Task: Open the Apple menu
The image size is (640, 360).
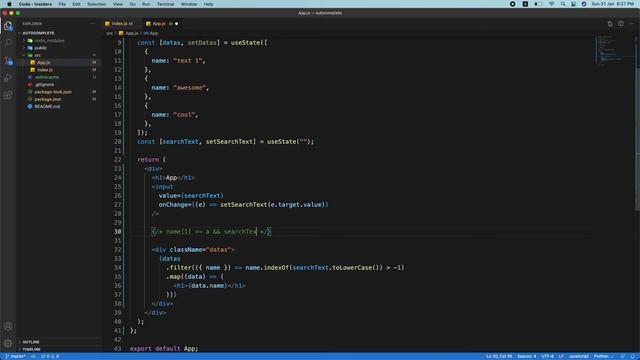Action: 9,4
